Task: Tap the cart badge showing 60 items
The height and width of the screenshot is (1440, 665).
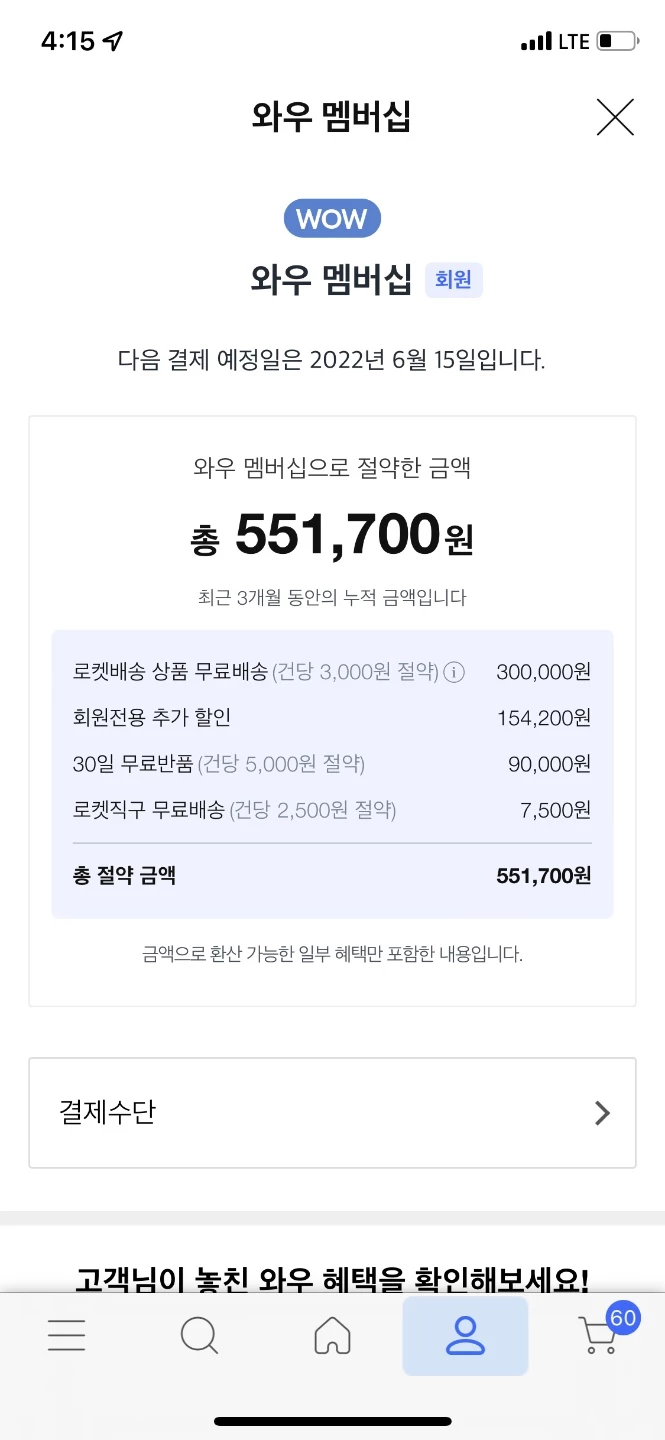Action: tap(621, 1318)
